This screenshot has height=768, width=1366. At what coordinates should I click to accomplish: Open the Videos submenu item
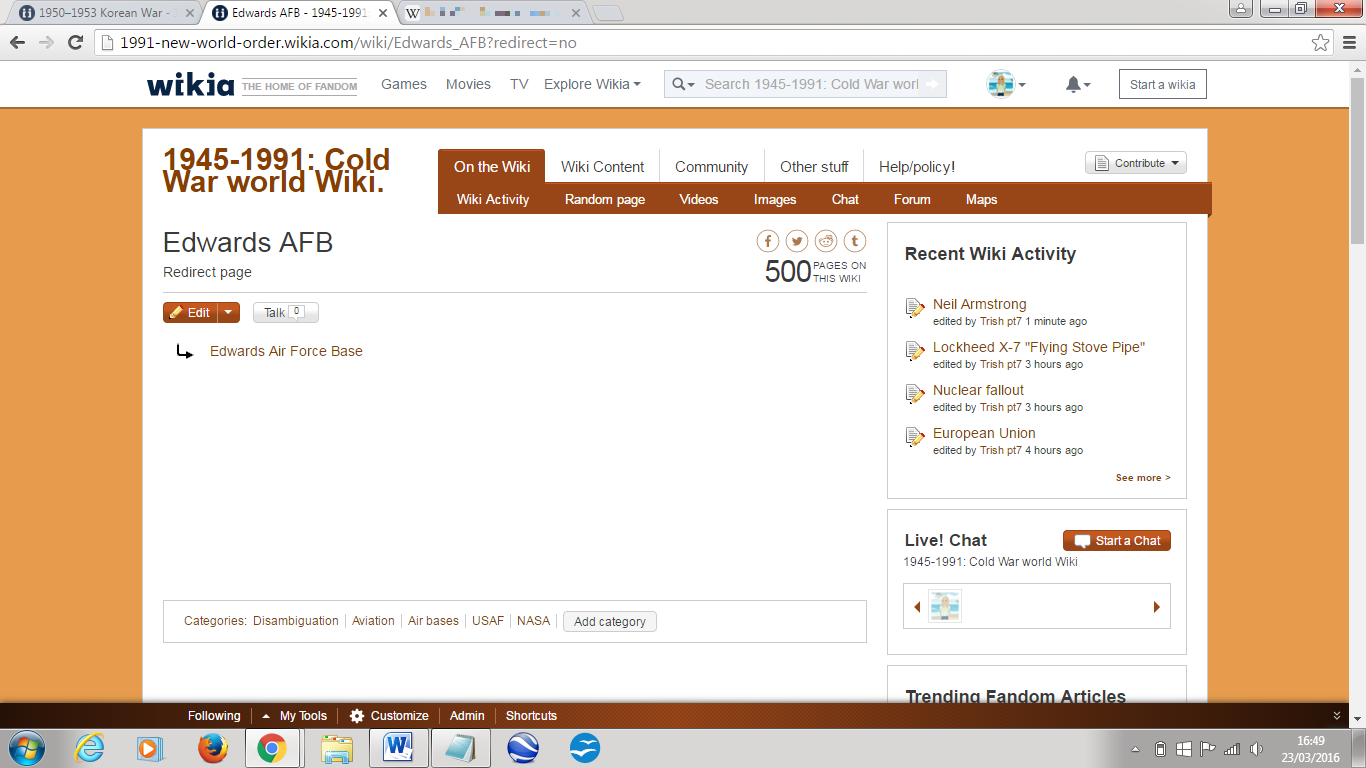(x=699, y=200)
